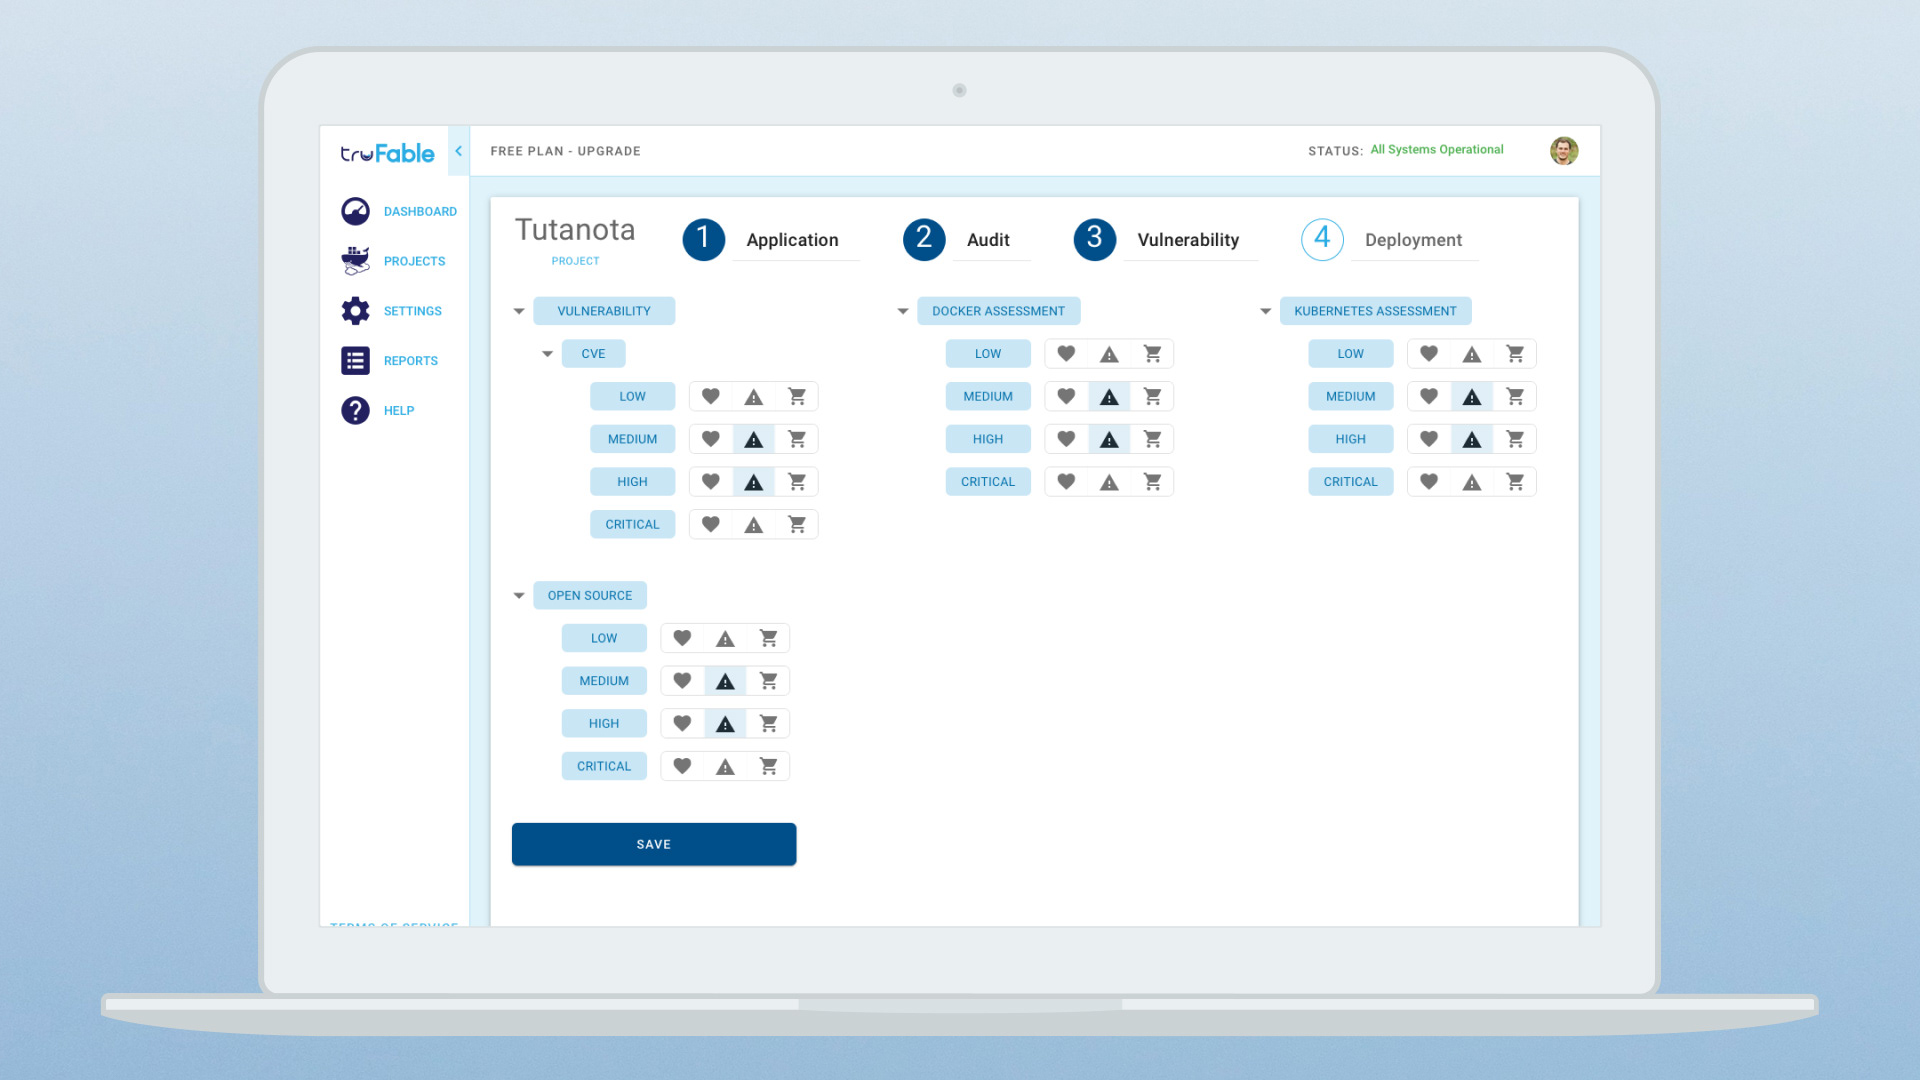The image size is (1920, 1080).
Task: Click the Reports list icon
Action: pyautogui.click(x=355, y=360)
